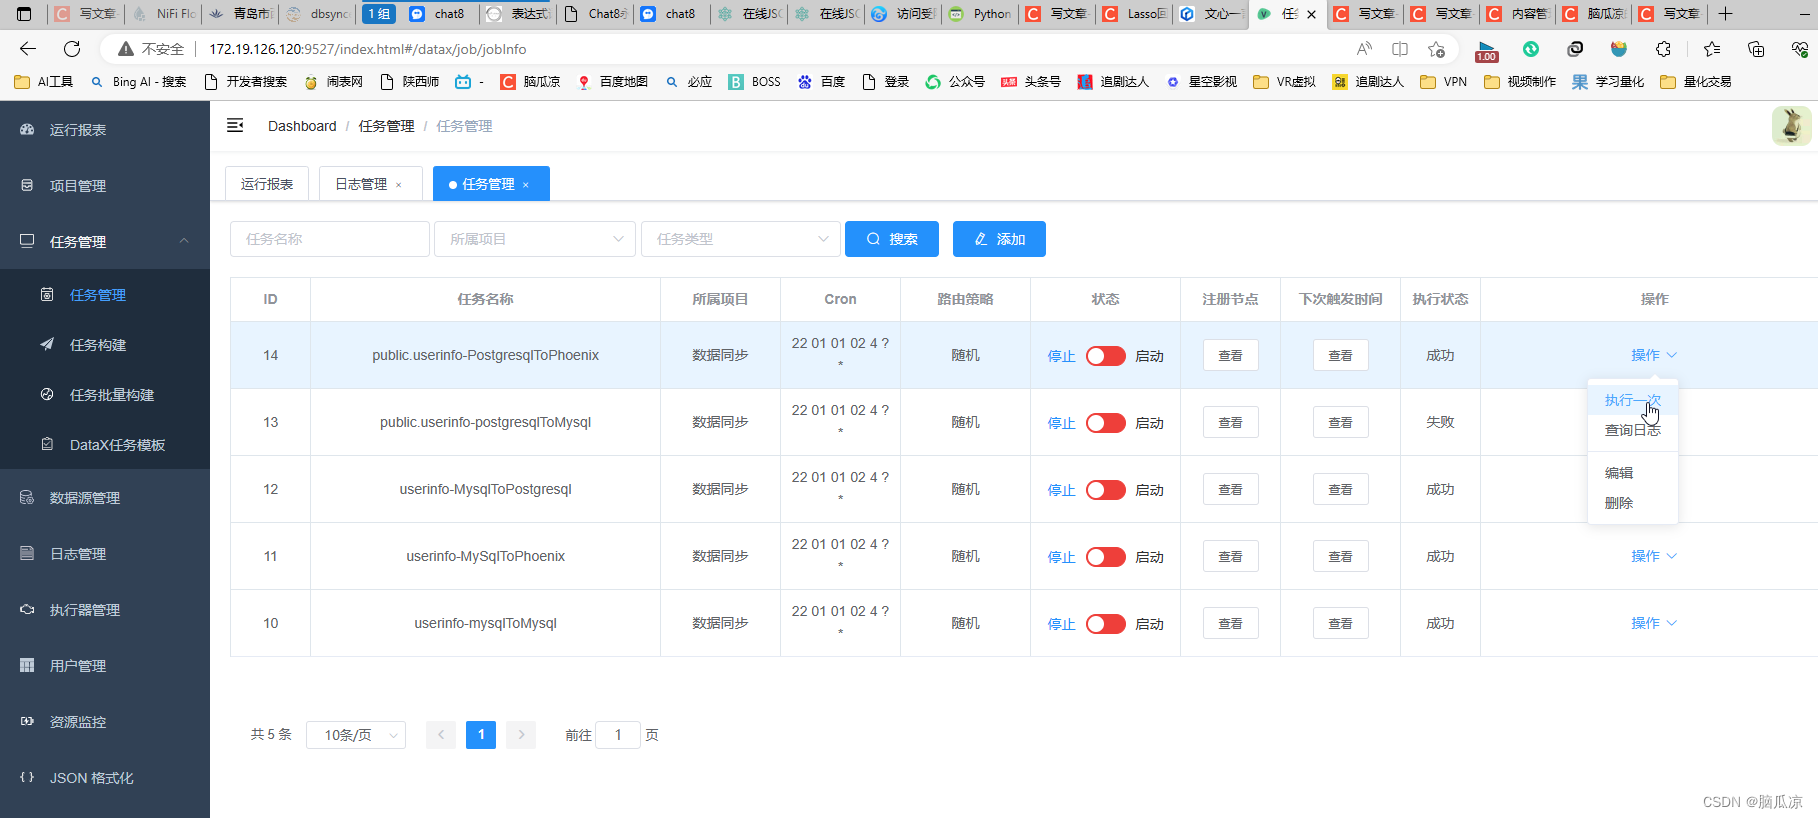The height and width of the screenshot is (818, 1818).
Task: Click the browser favorites star icon
Action: coord(1712,49)
